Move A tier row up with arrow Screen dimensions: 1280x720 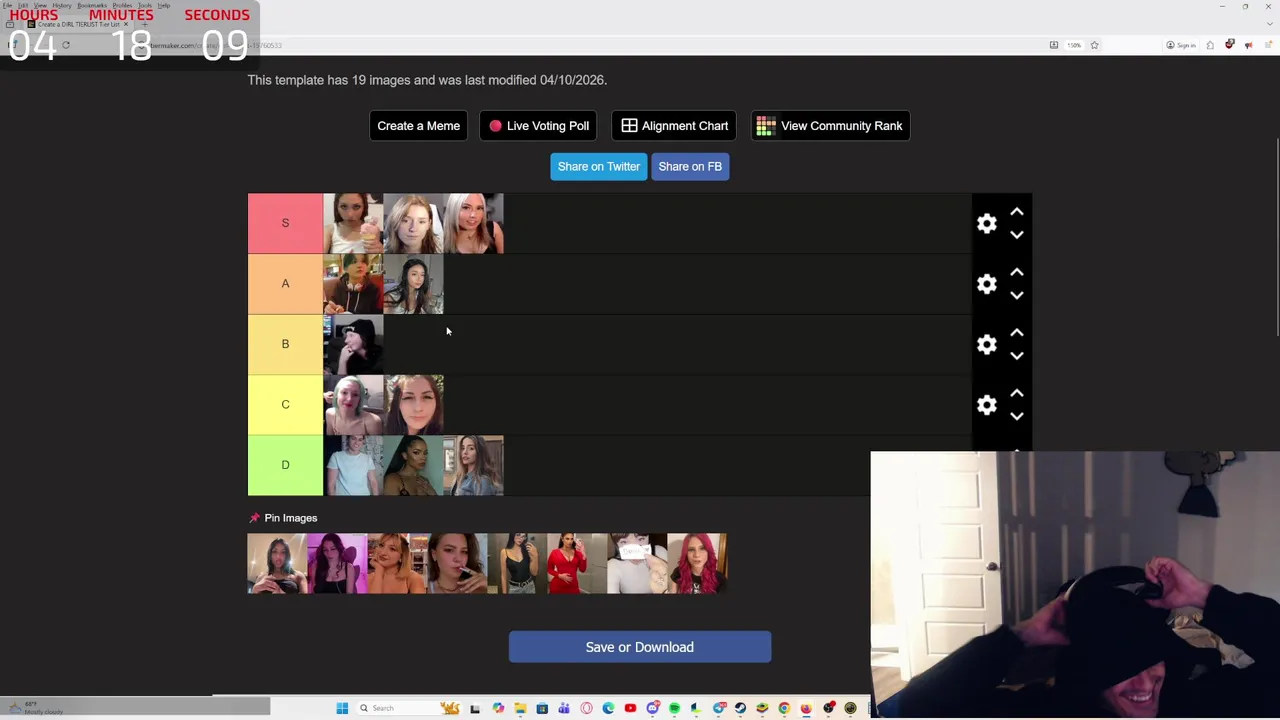tap(1017, 272)
